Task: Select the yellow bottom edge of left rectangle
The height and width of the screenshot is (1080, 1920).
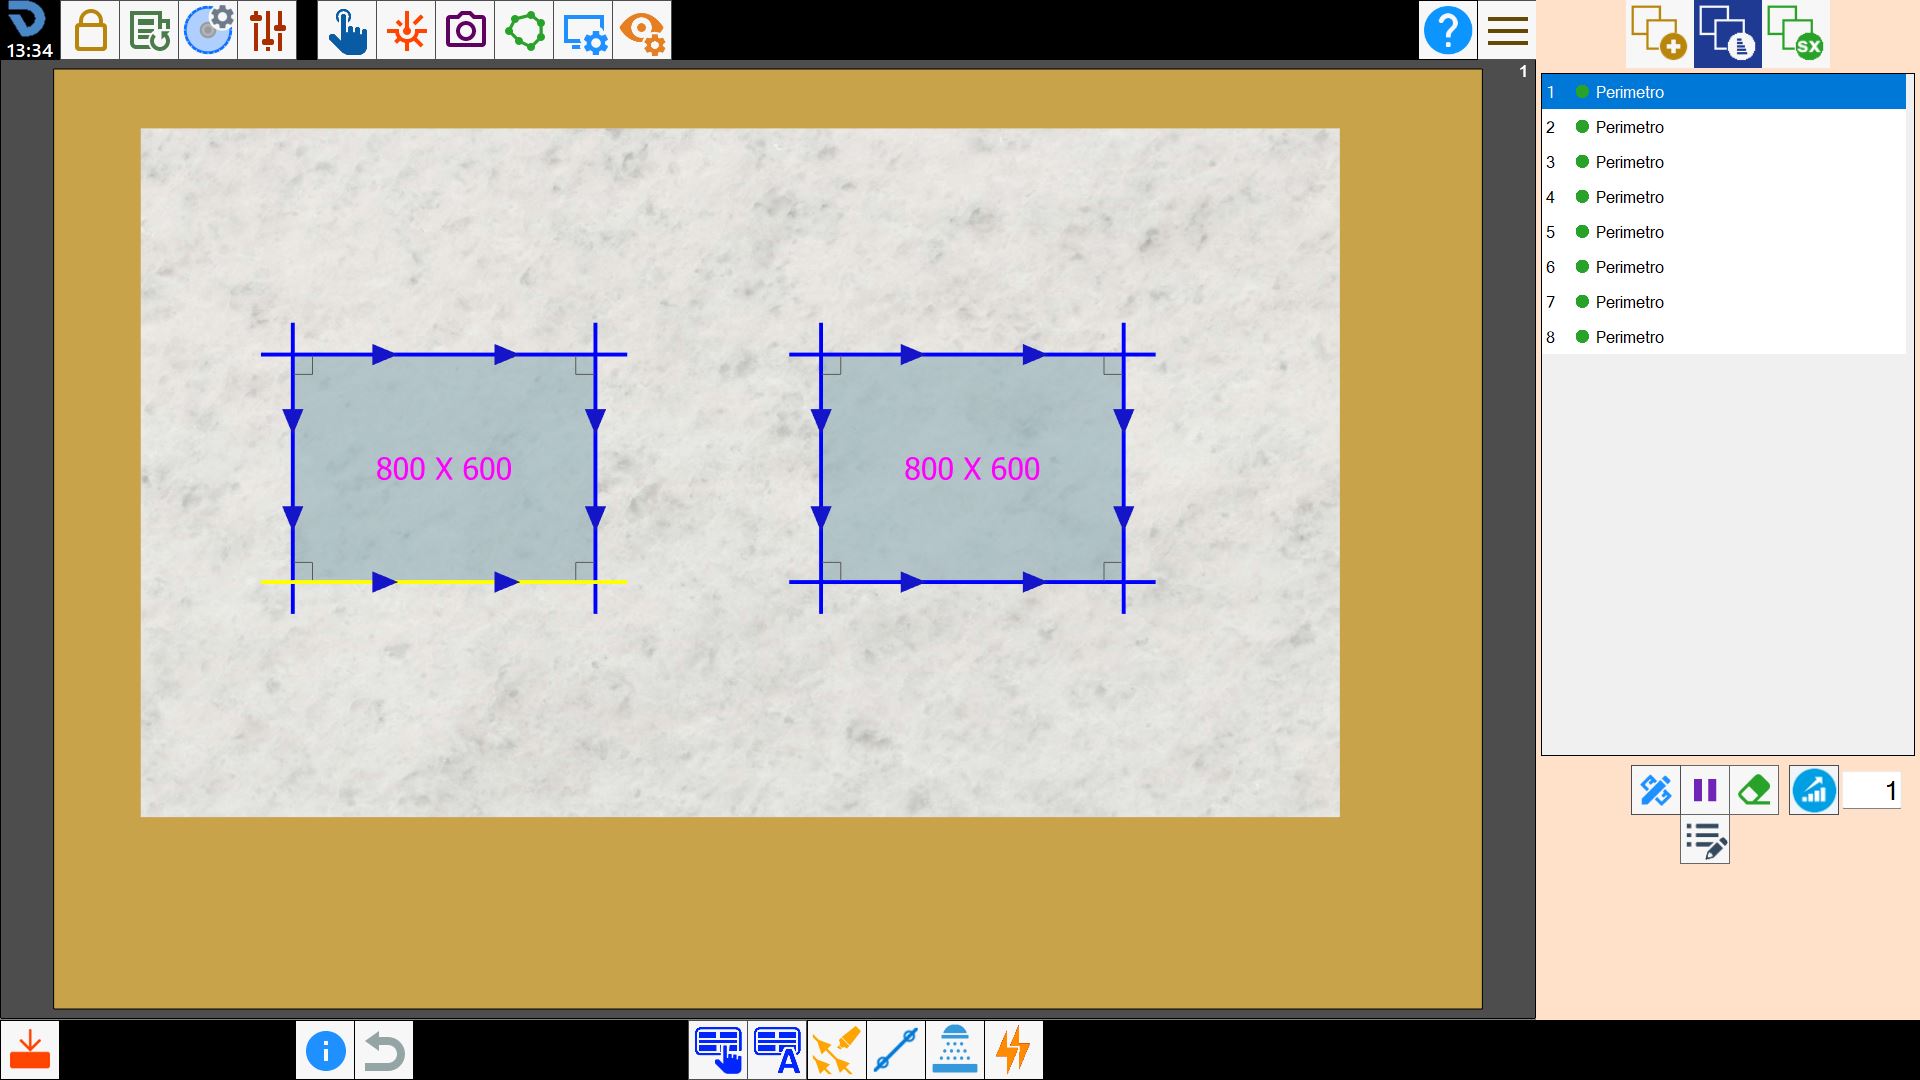Action: click(x=444, y=581)
